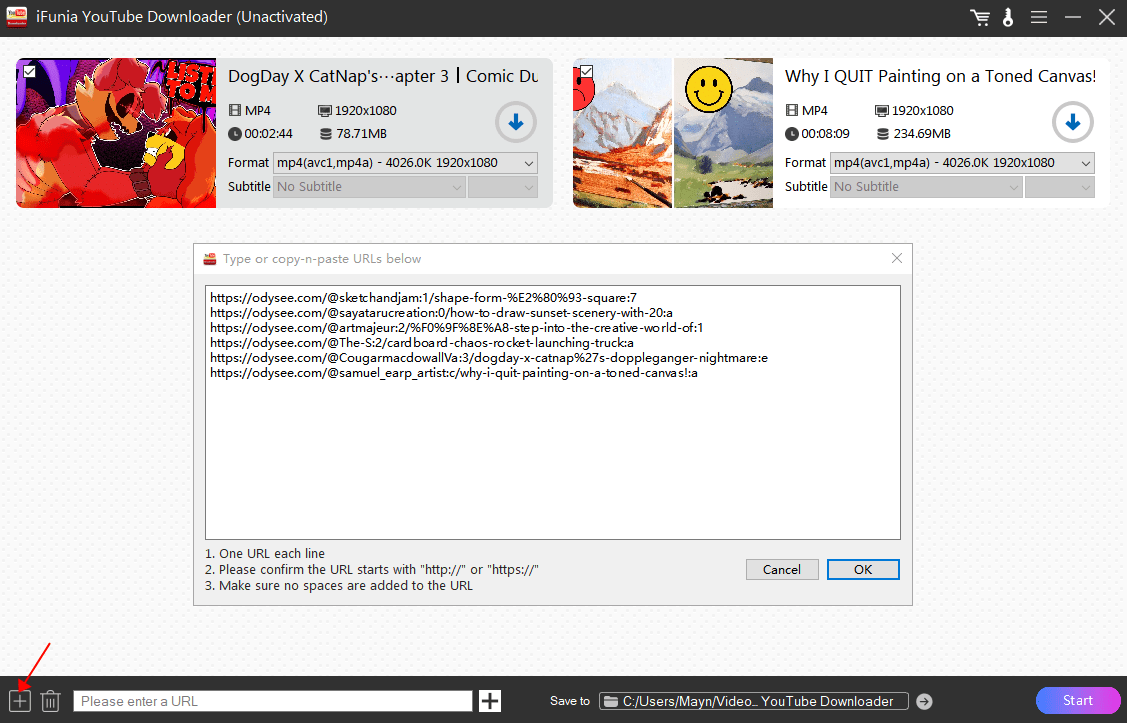Screen dimensions: 1127x723
Task: Expand Format dropdown for painting video
Action: pyautogui.click(x=962, y=163)
